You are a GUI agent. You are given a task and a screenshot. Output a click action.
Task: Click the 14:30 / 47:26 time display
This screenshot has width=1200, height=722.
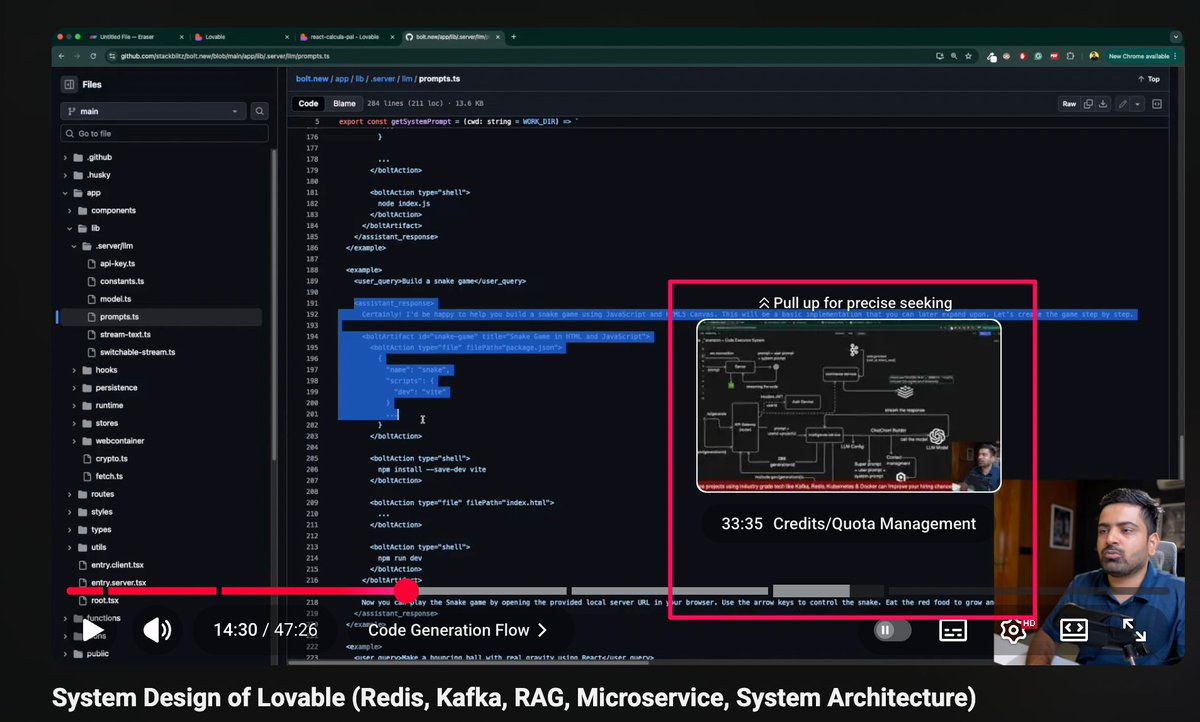(265, 630)
